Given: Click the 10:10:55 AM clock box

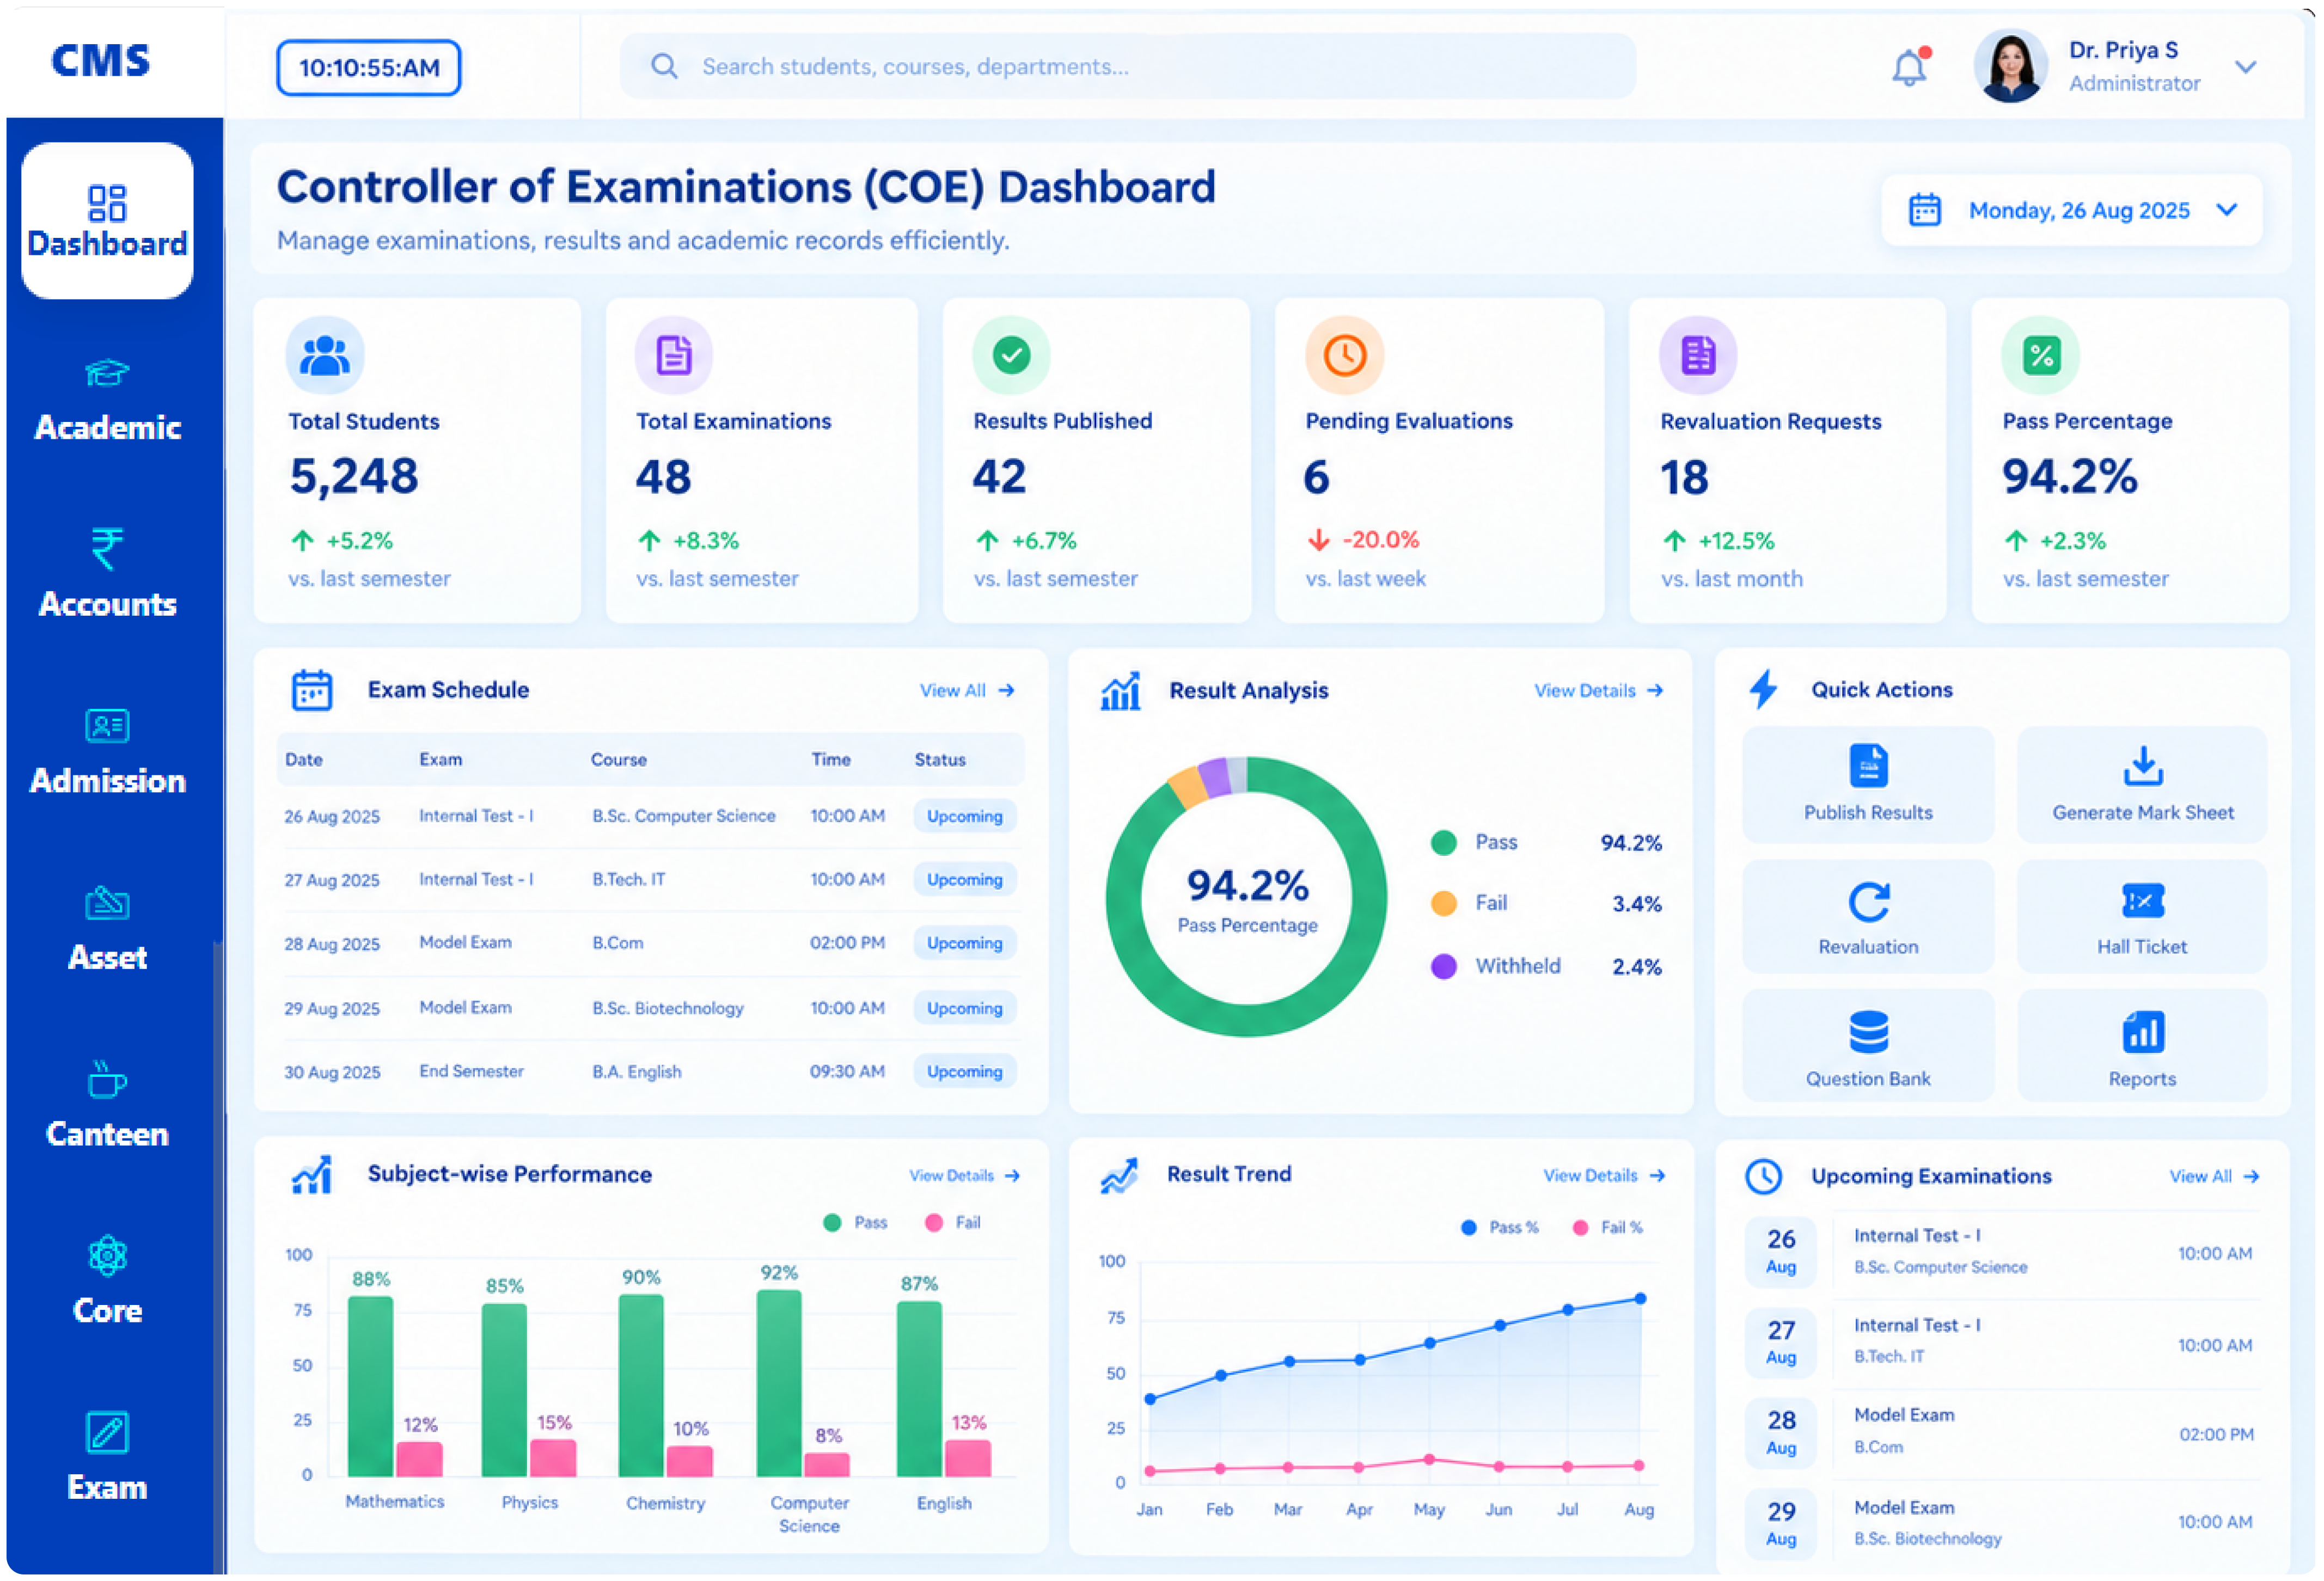Looking at the screenshot, I should pyautogui.click(x=368, y=68).
